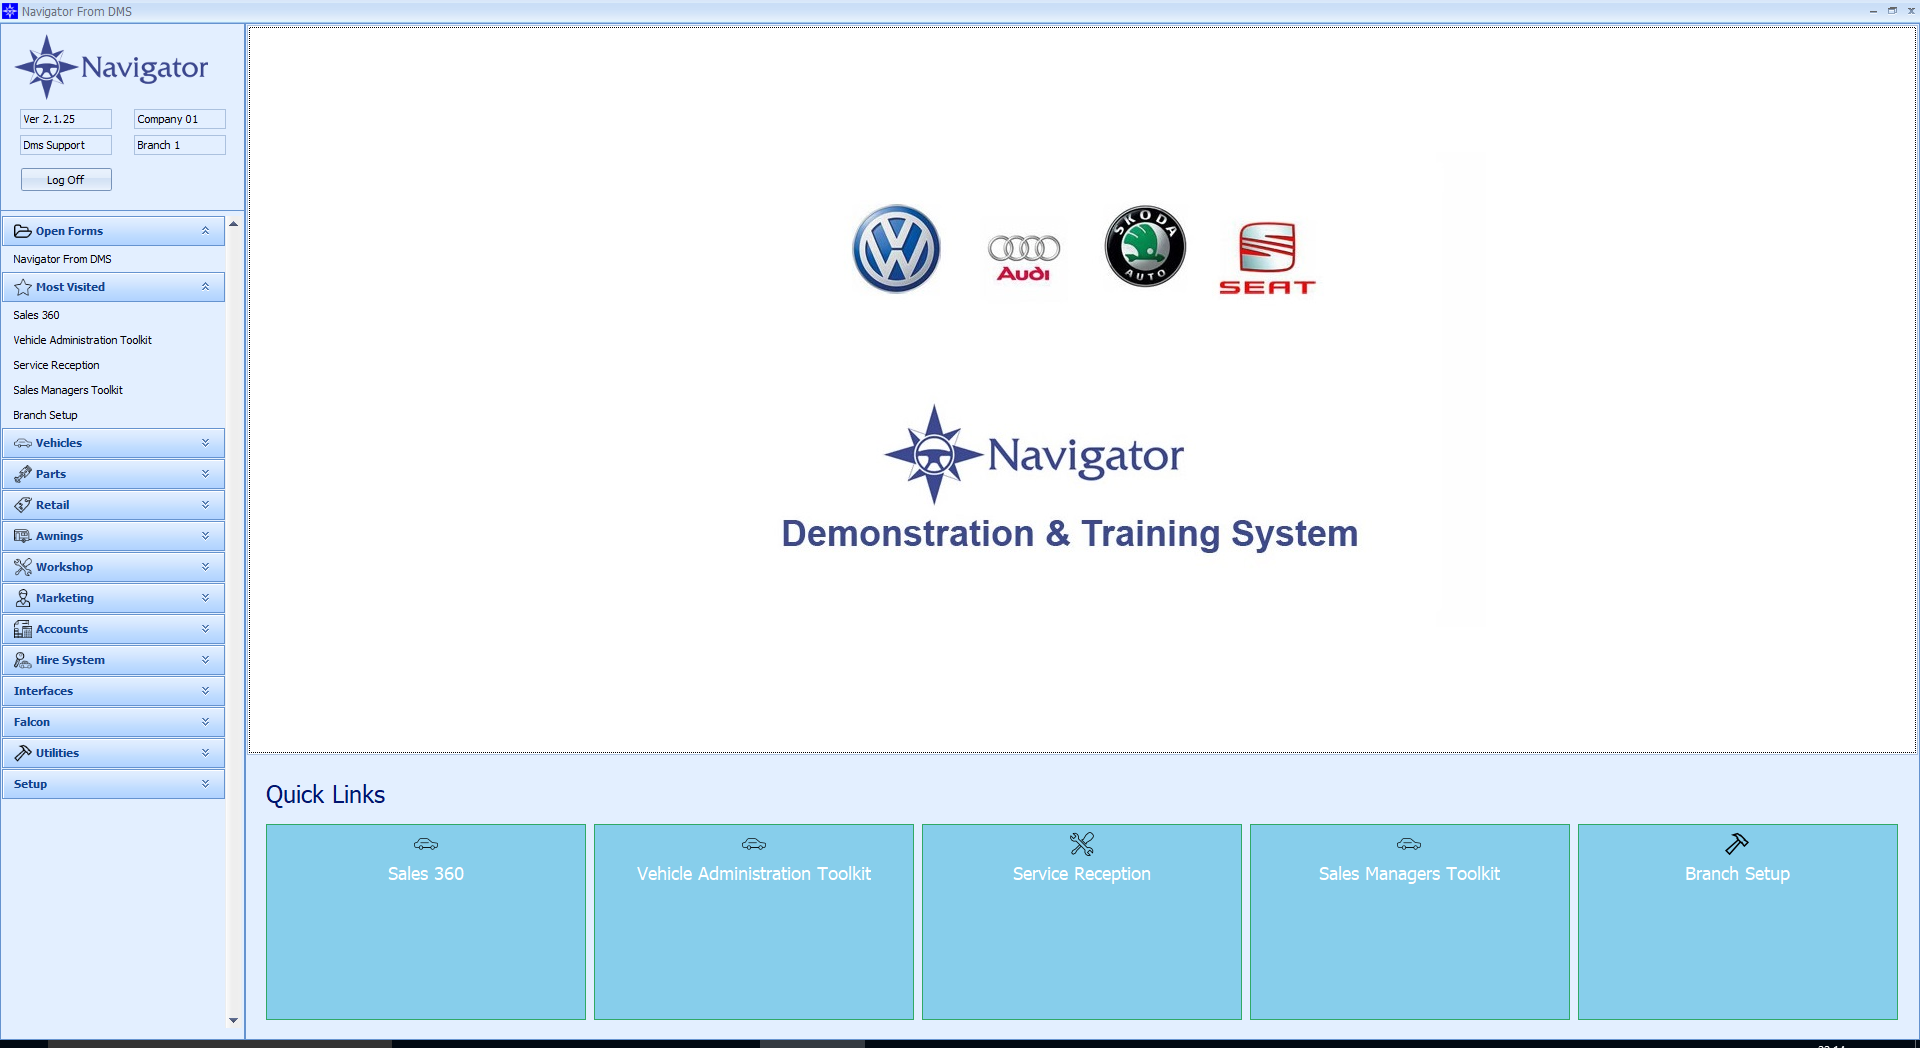Open the Accounts menu header
1920x1048 pixels.
[x=113, y=629]
